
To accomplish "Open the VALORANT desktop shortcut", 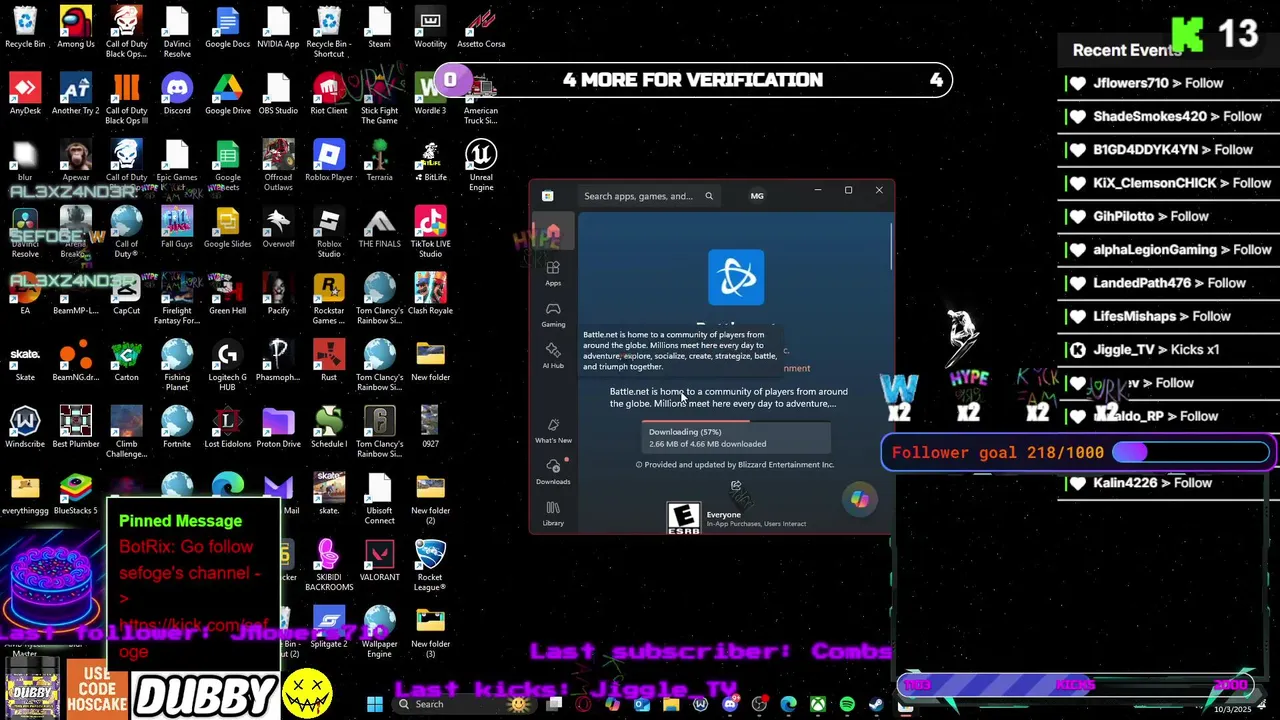I will (379, 561).
